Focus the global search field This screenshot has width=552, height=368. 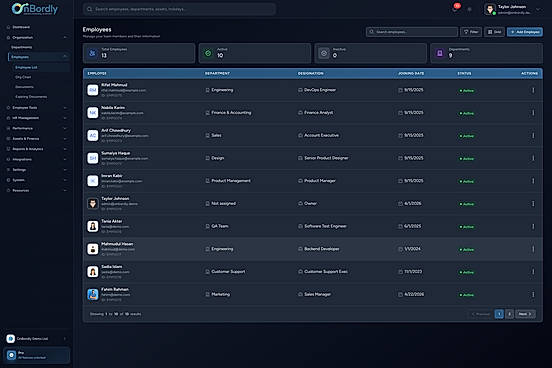click(x=179, y=9)
